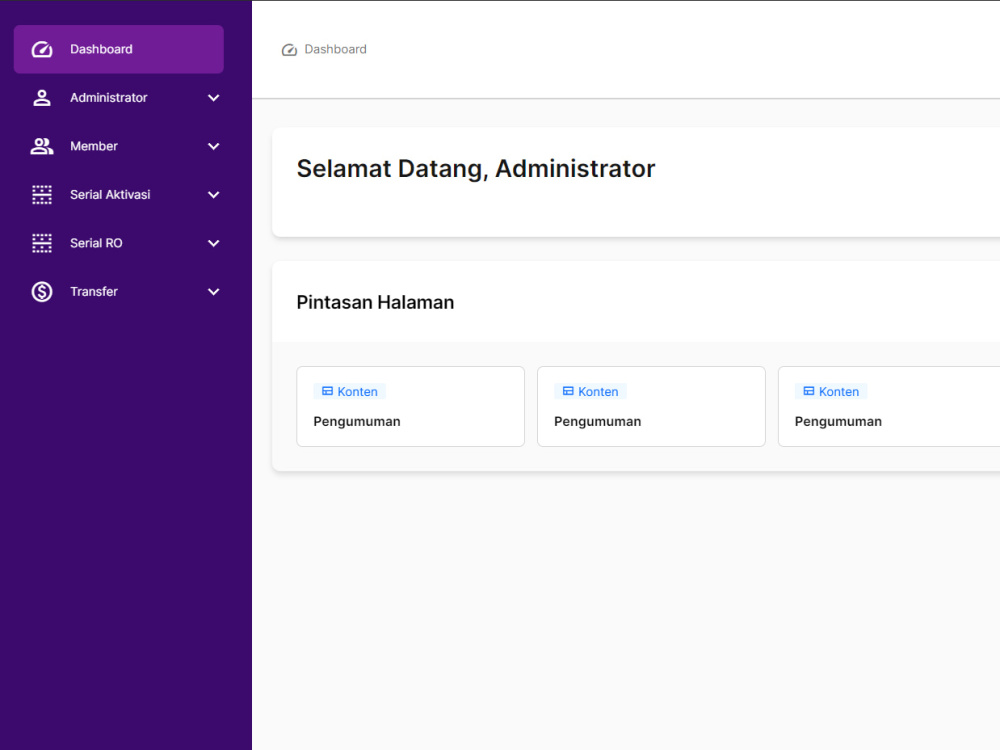Image resolution: width=1000 pixels, height=750 pixels.
Task: Open the Administrator sidebar menu
Action: click(119, 98)
